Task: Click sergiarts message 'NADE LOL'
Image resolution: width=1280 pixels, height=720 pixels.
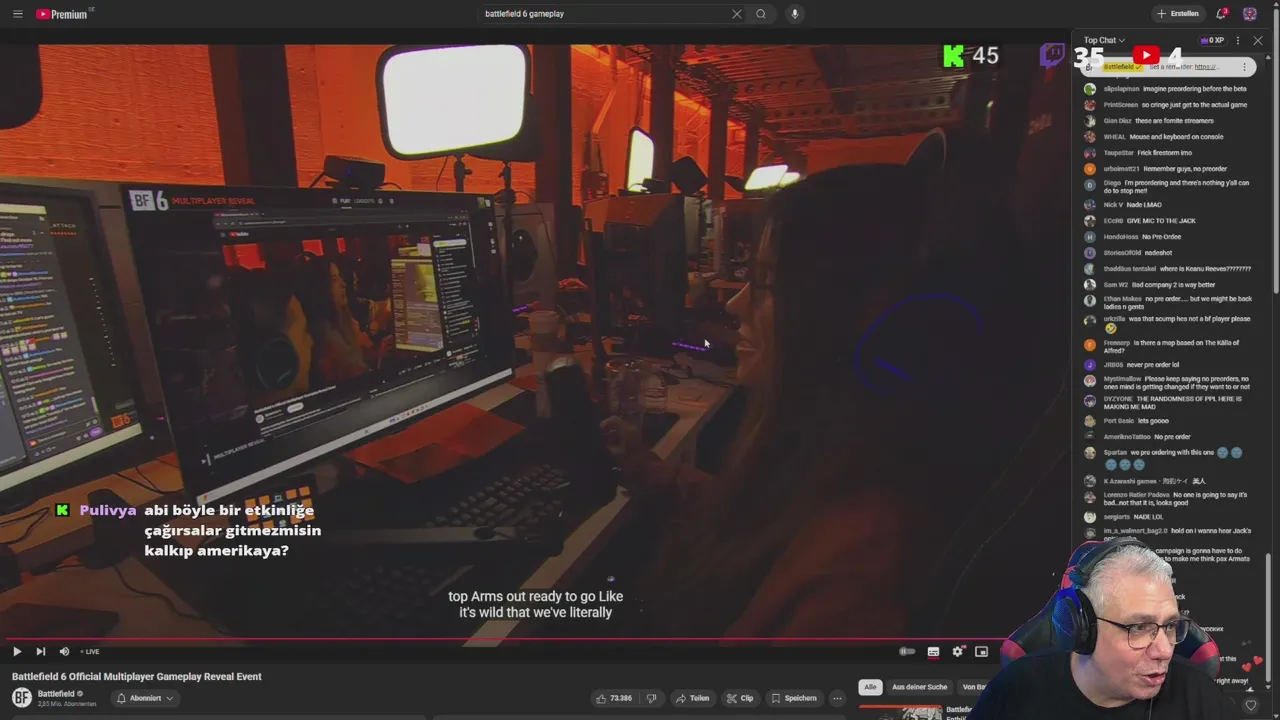Action: coord(1147,517)
